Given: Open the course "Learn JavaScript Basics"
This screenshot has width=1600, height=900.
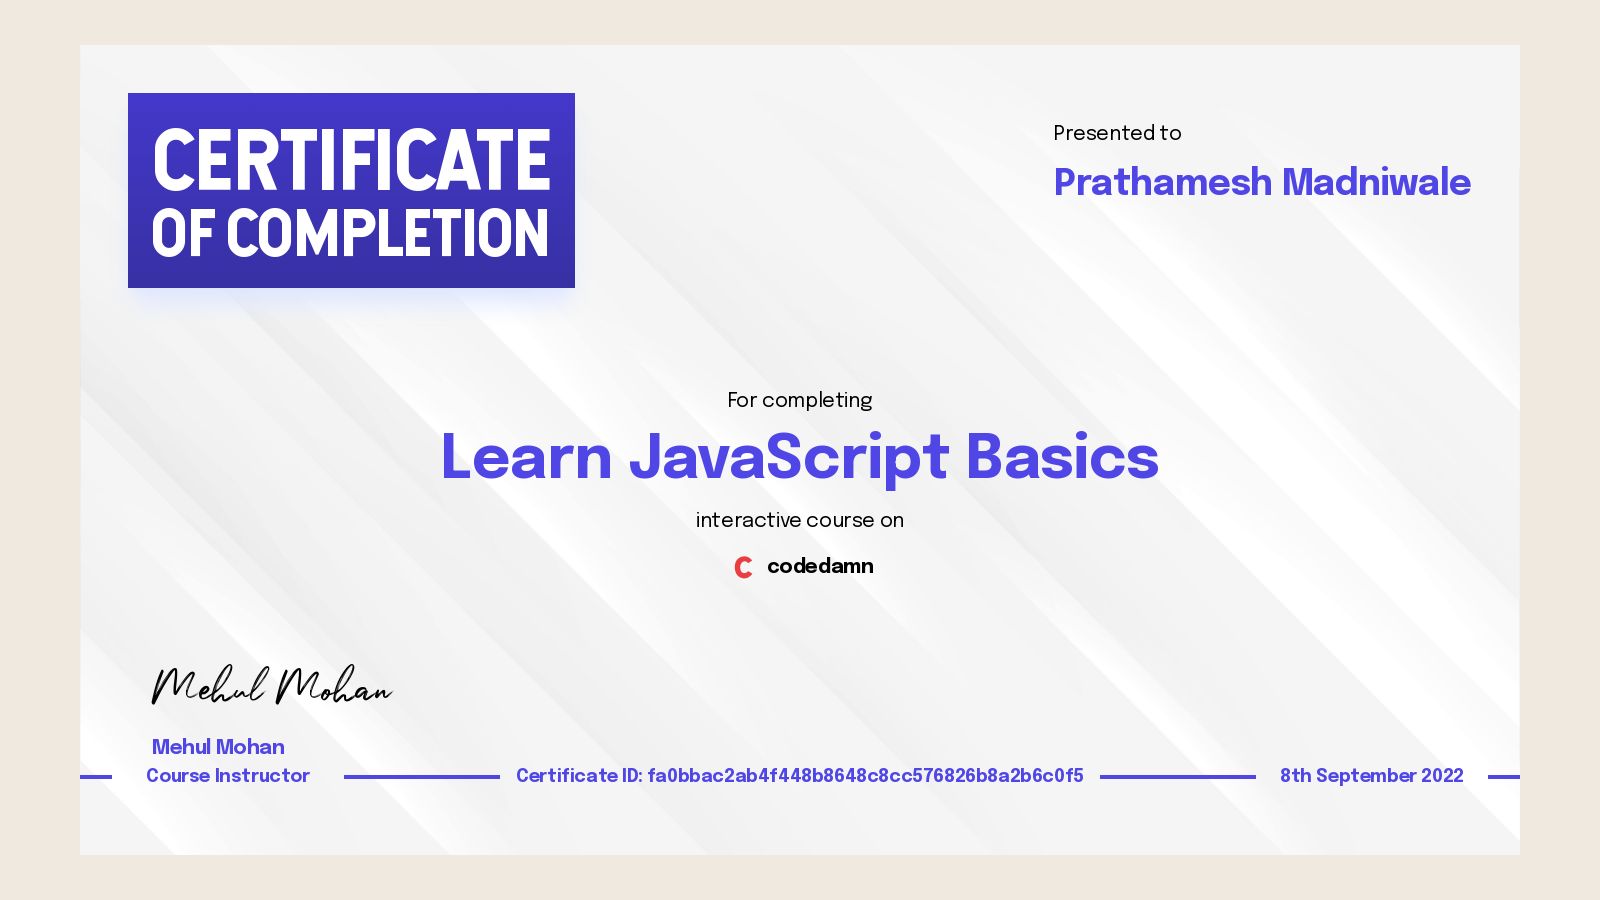Looking at the screenshot, I should [x=800, y=456].
